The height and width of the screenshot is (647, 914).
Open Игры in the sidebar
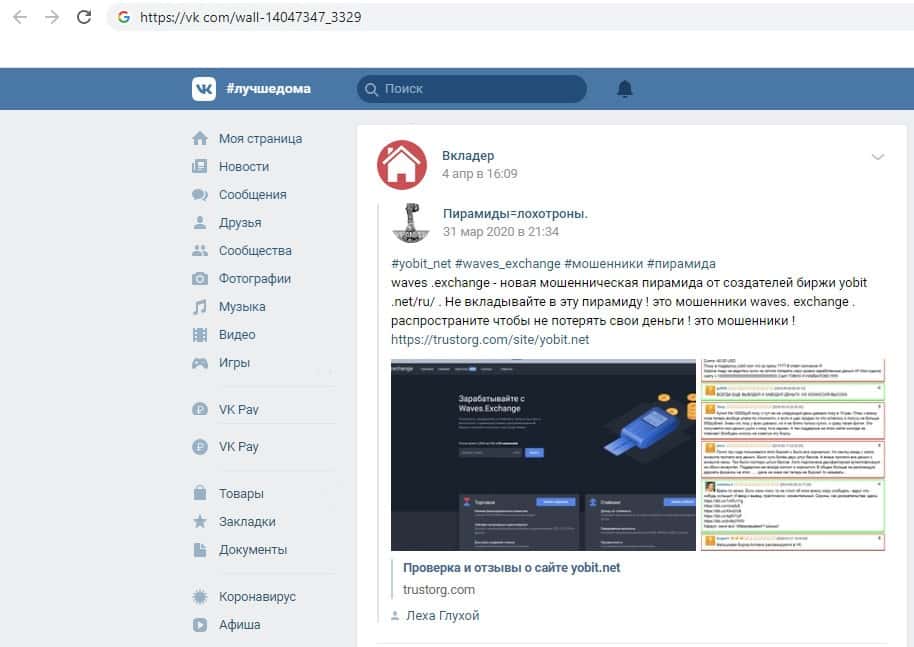click(x=234, y=363)
